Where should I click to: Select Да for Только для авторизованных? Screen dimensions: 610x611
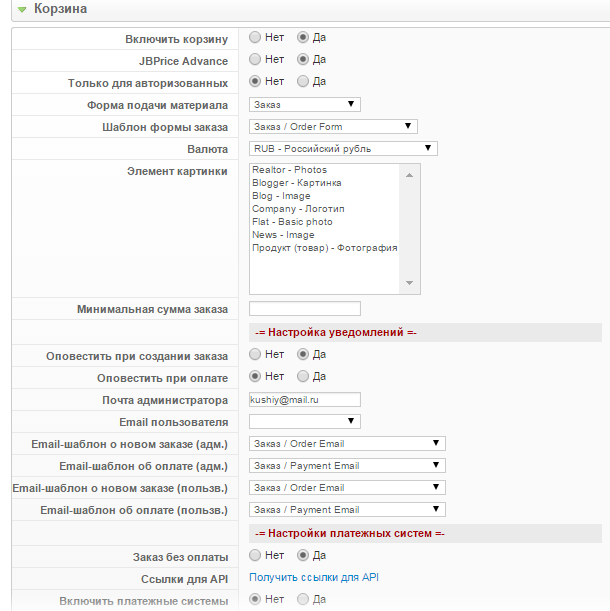point(304,82)
